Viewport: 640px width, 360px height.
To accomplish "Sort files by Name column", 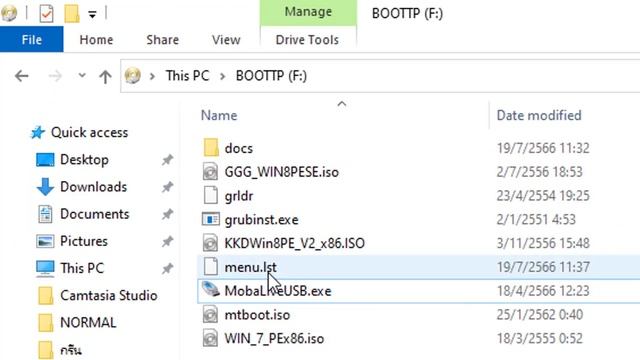I will (x=219, y=116).
